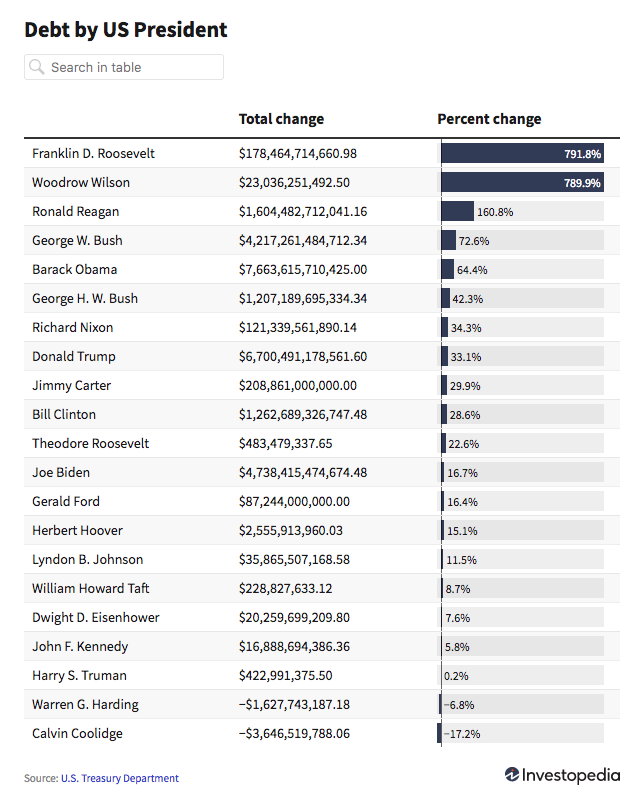The image size is (643, 800).
Task: Click George W. Bush's 72.6% bar
Action: tap(449, 241)
